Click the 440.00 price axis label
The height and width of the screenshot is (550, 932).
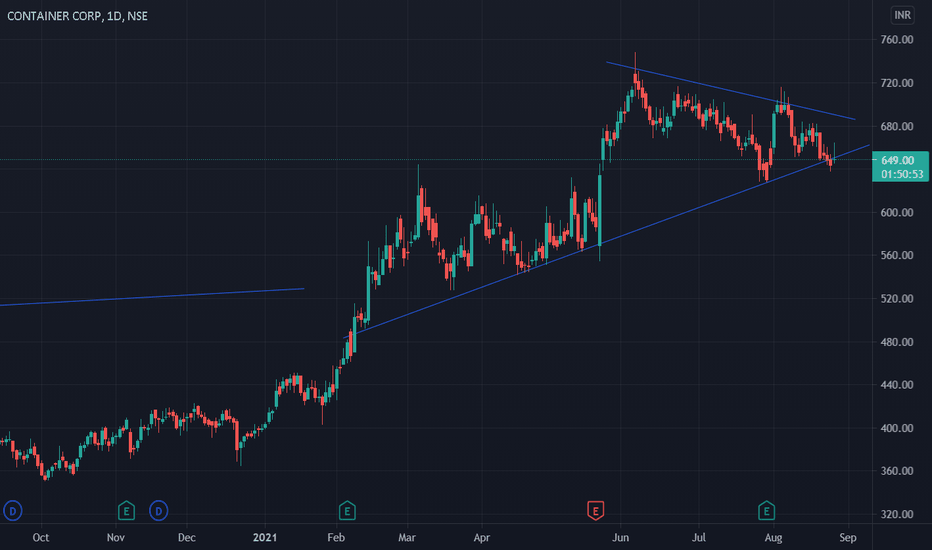tap(897, 385)
